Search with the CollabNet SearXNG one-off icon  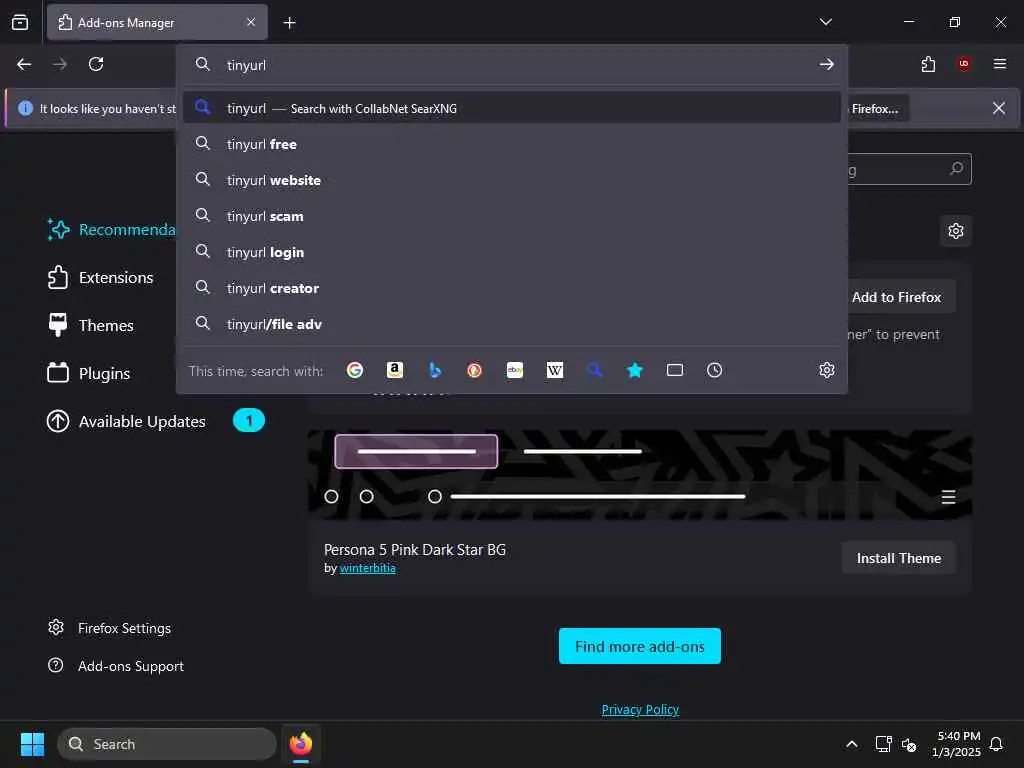[x=594, y=370]
